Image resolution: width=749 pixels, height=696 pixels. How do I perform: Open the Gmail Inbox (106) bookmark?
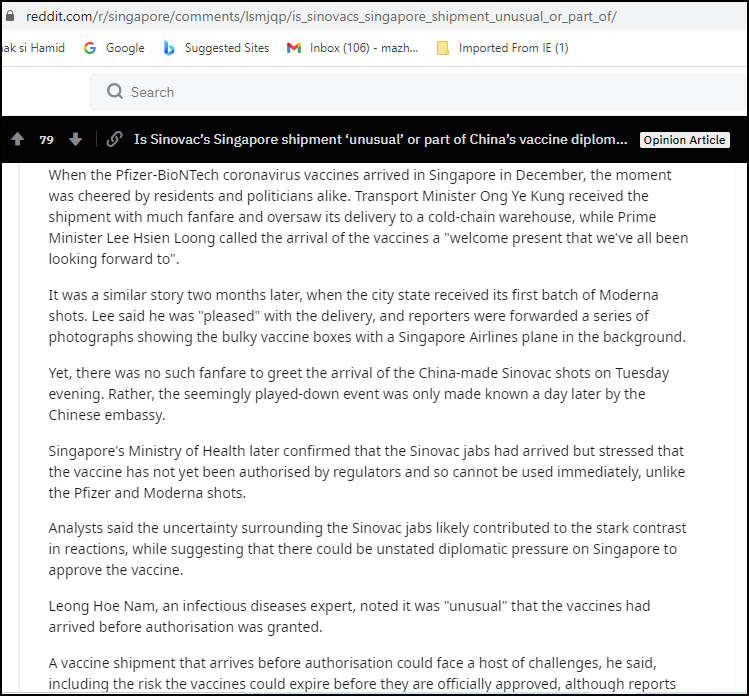(x=353, y=48)
